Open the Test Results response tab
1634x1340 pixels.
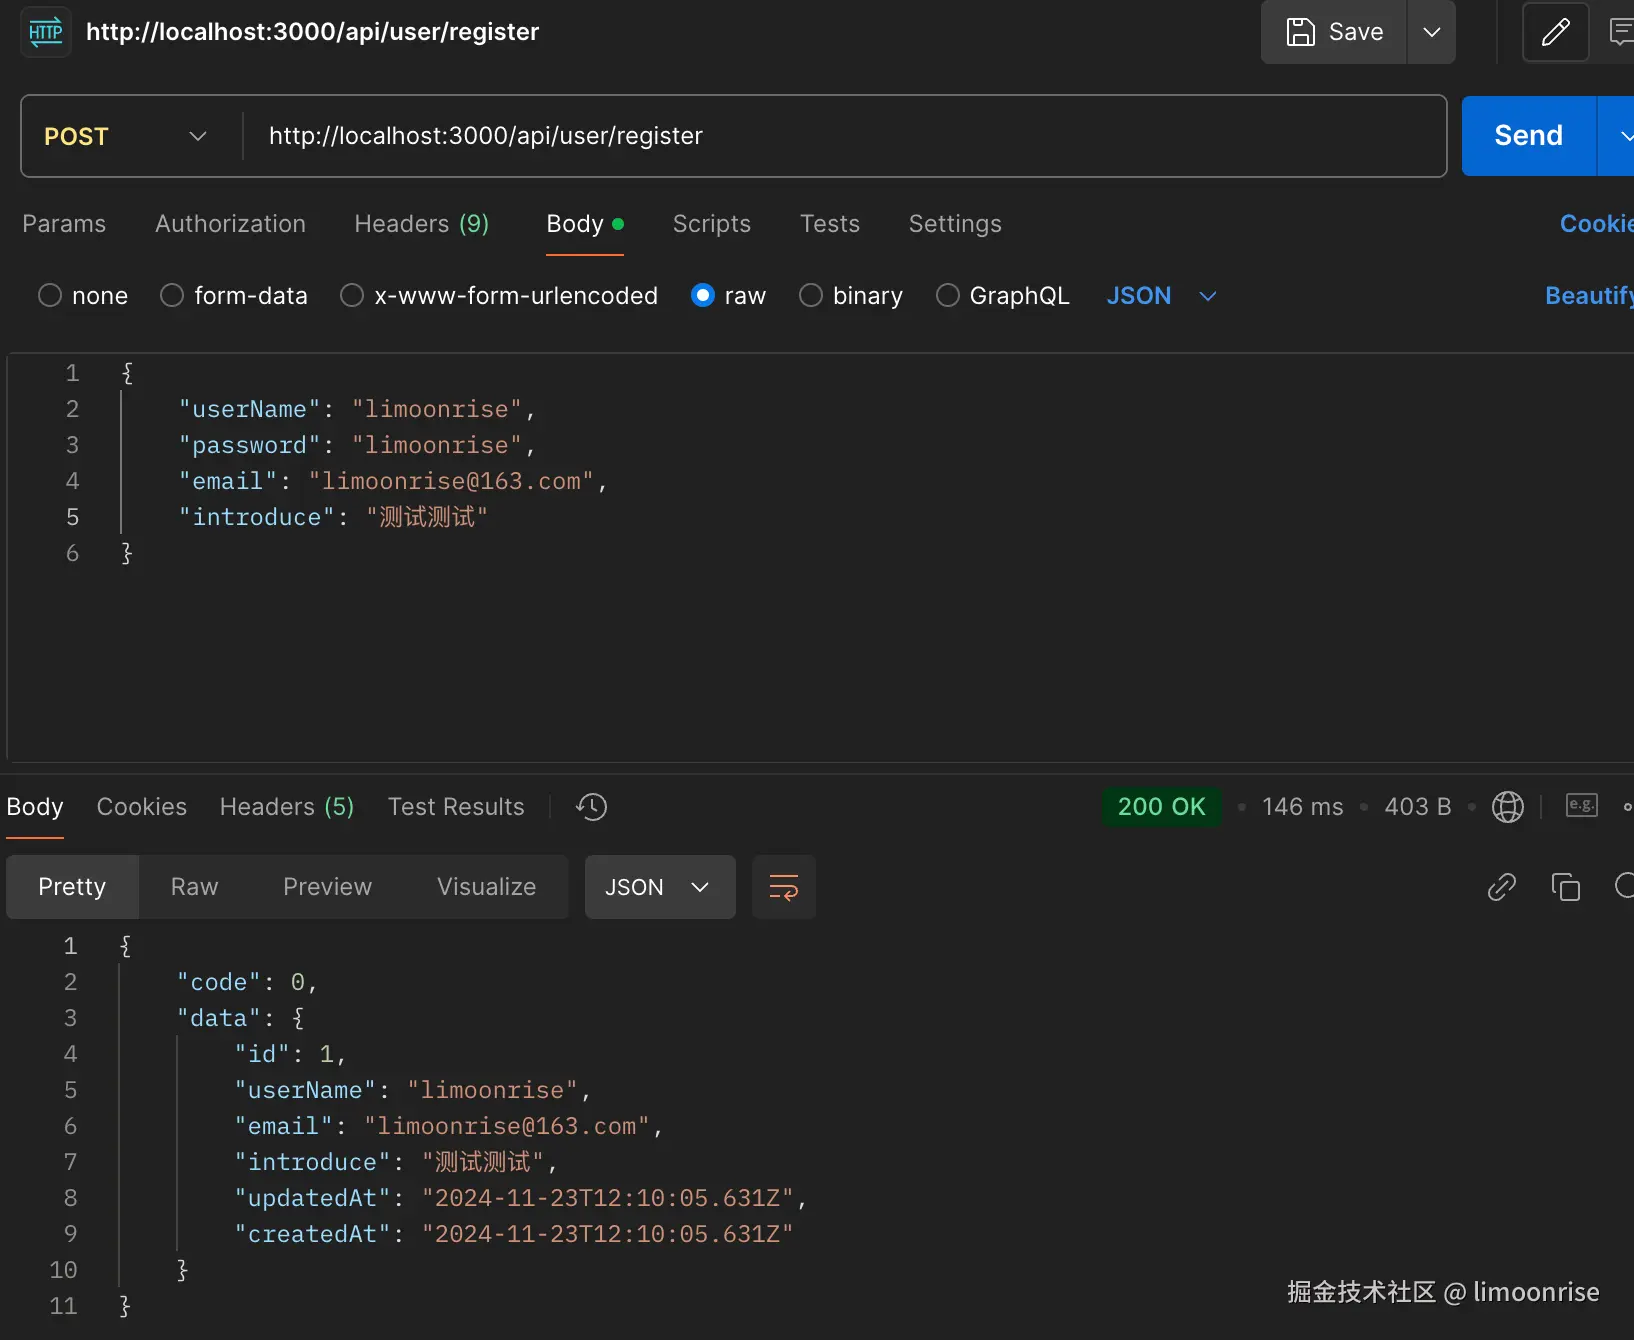(x=456, y=807)
